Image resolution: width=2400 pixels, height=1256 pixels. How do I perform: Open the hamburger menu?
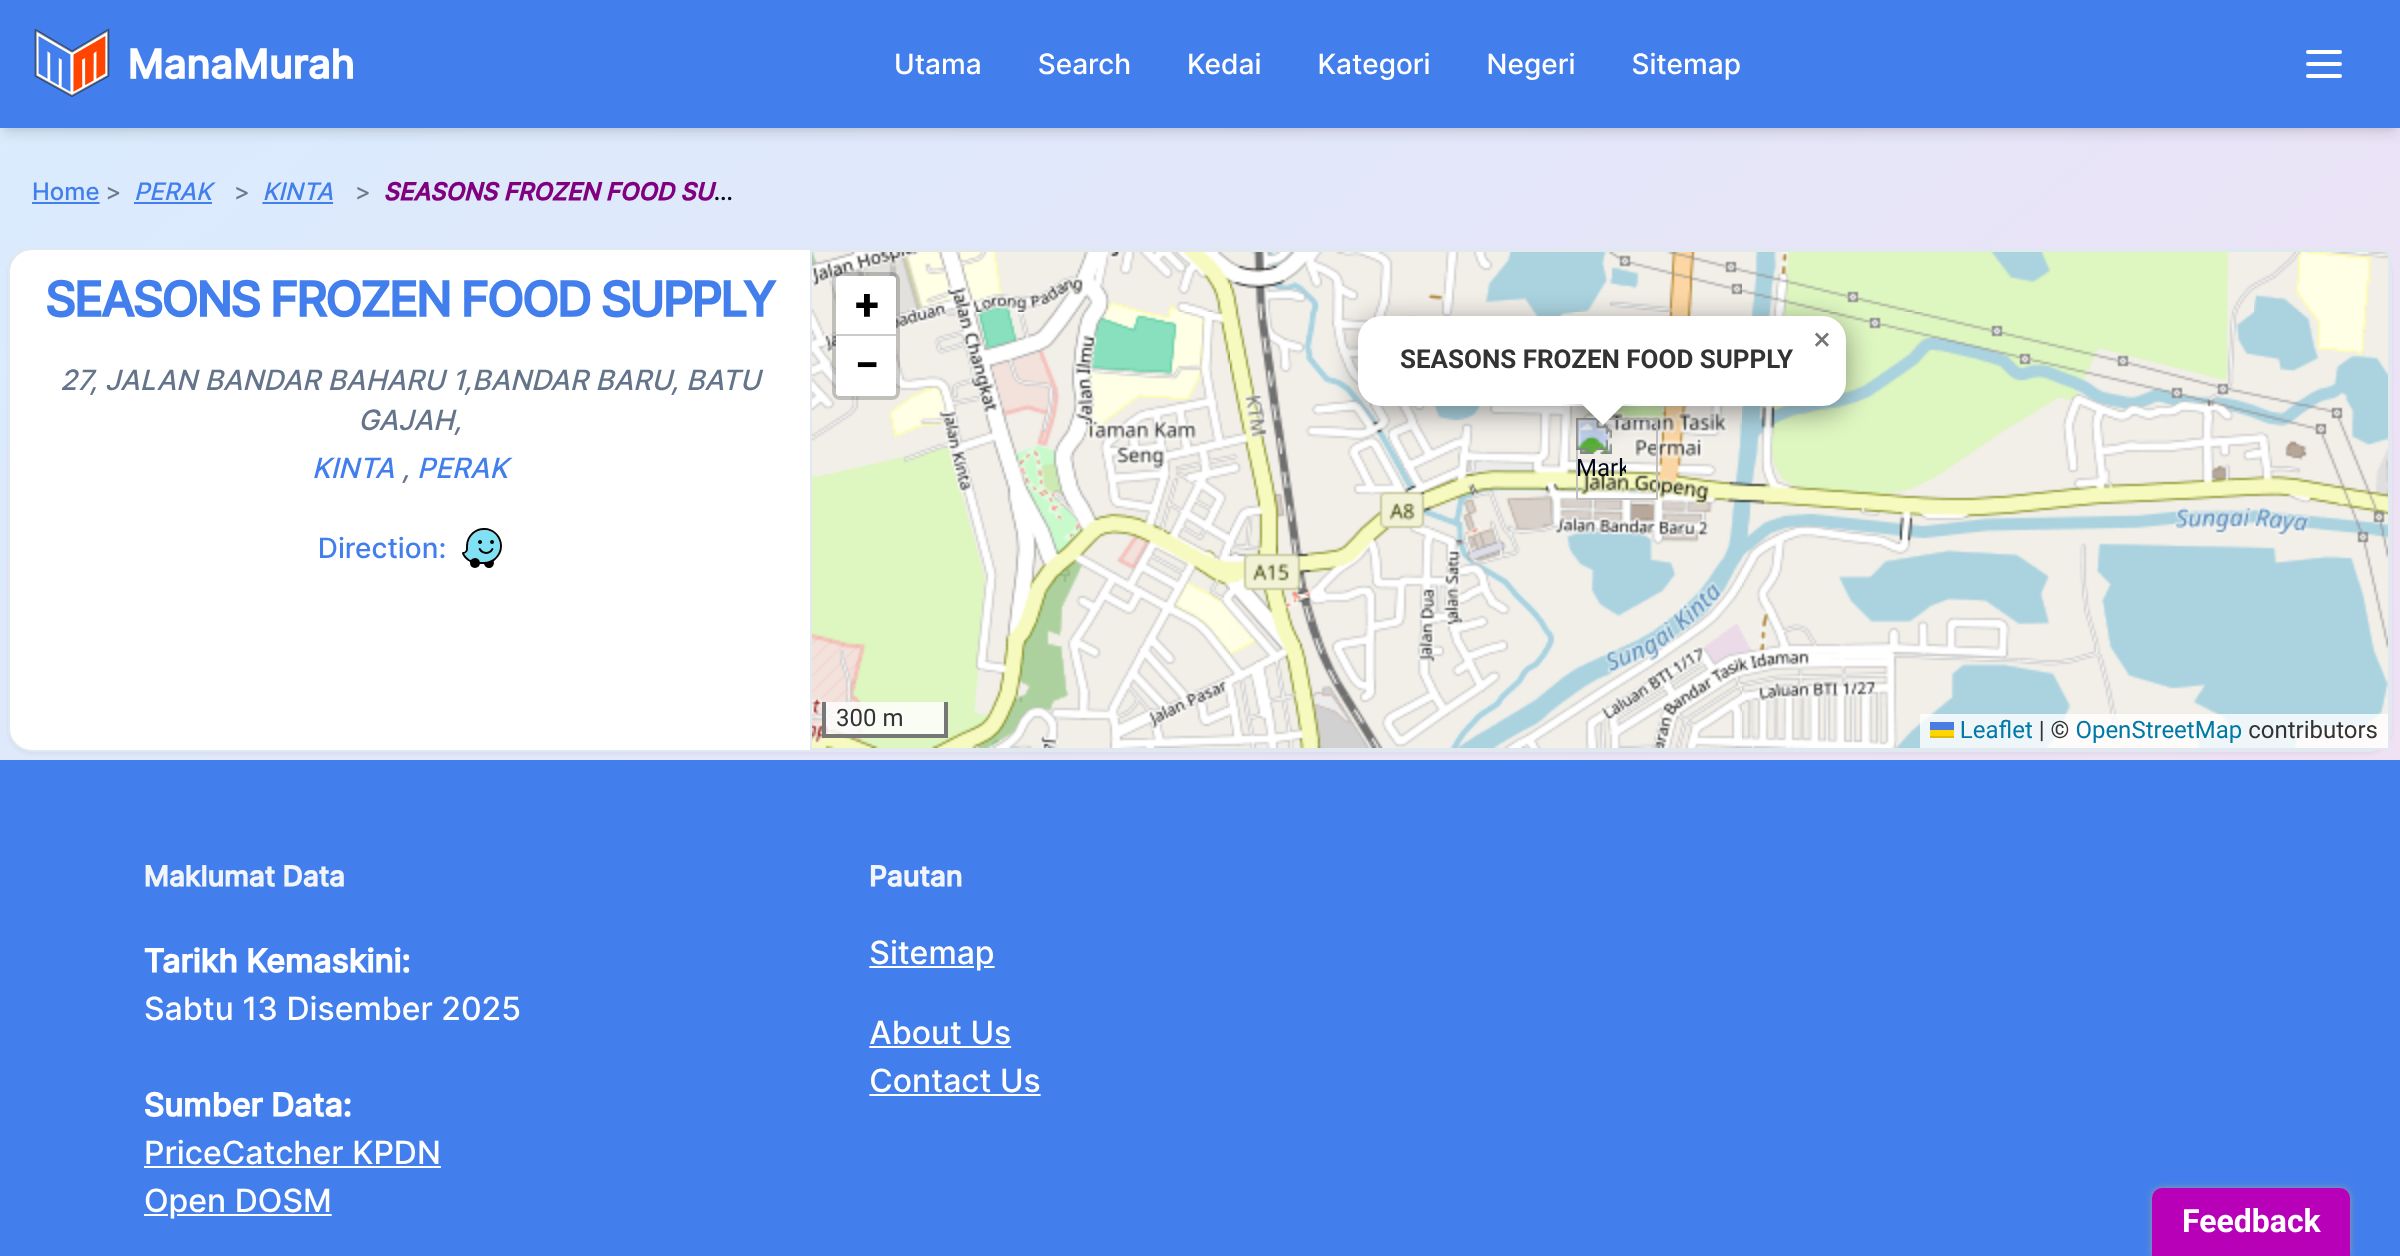[x=2323, y=64]
